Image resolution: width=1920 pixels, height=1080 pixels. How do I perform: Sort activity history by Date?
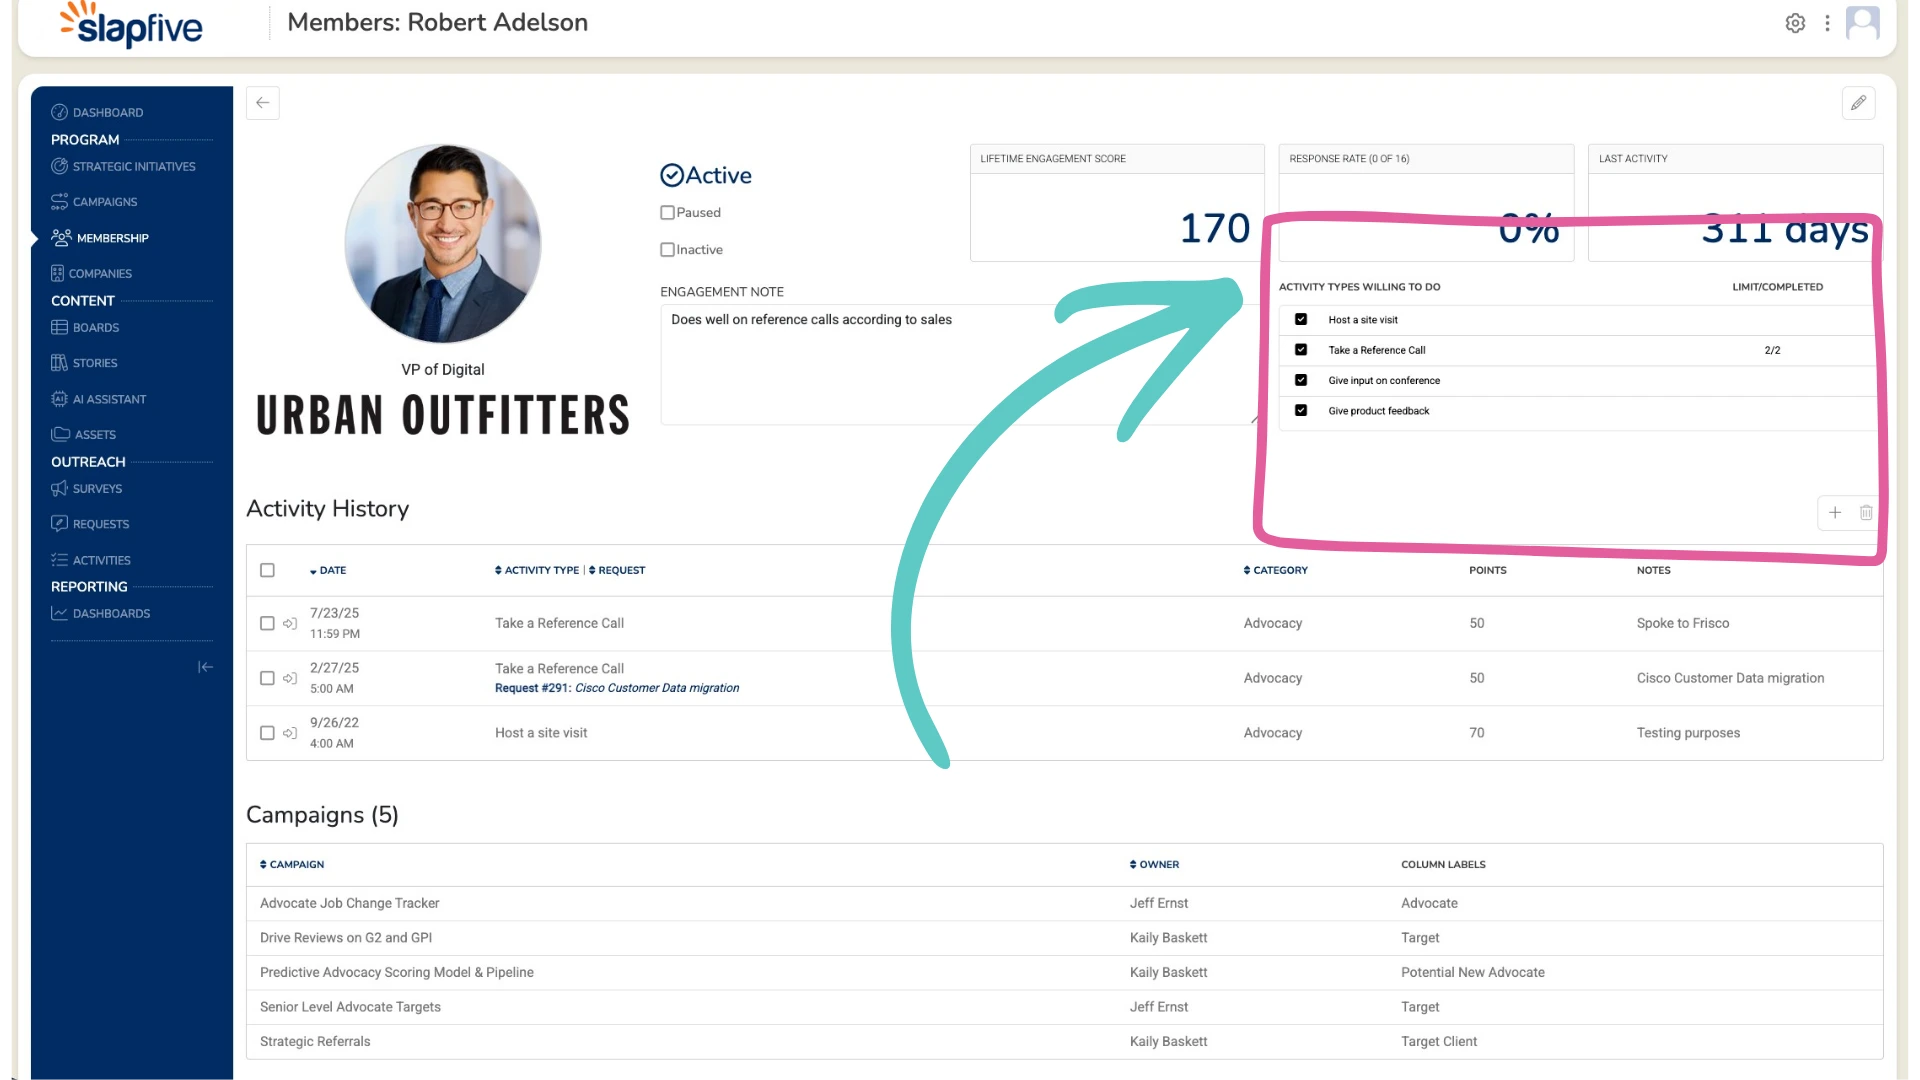click(x=328, y=571)
